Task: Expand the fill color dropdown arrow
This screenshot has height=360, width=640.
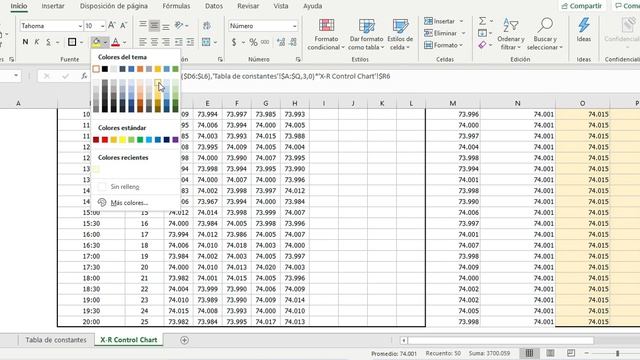Action: (x=105, y=42)
